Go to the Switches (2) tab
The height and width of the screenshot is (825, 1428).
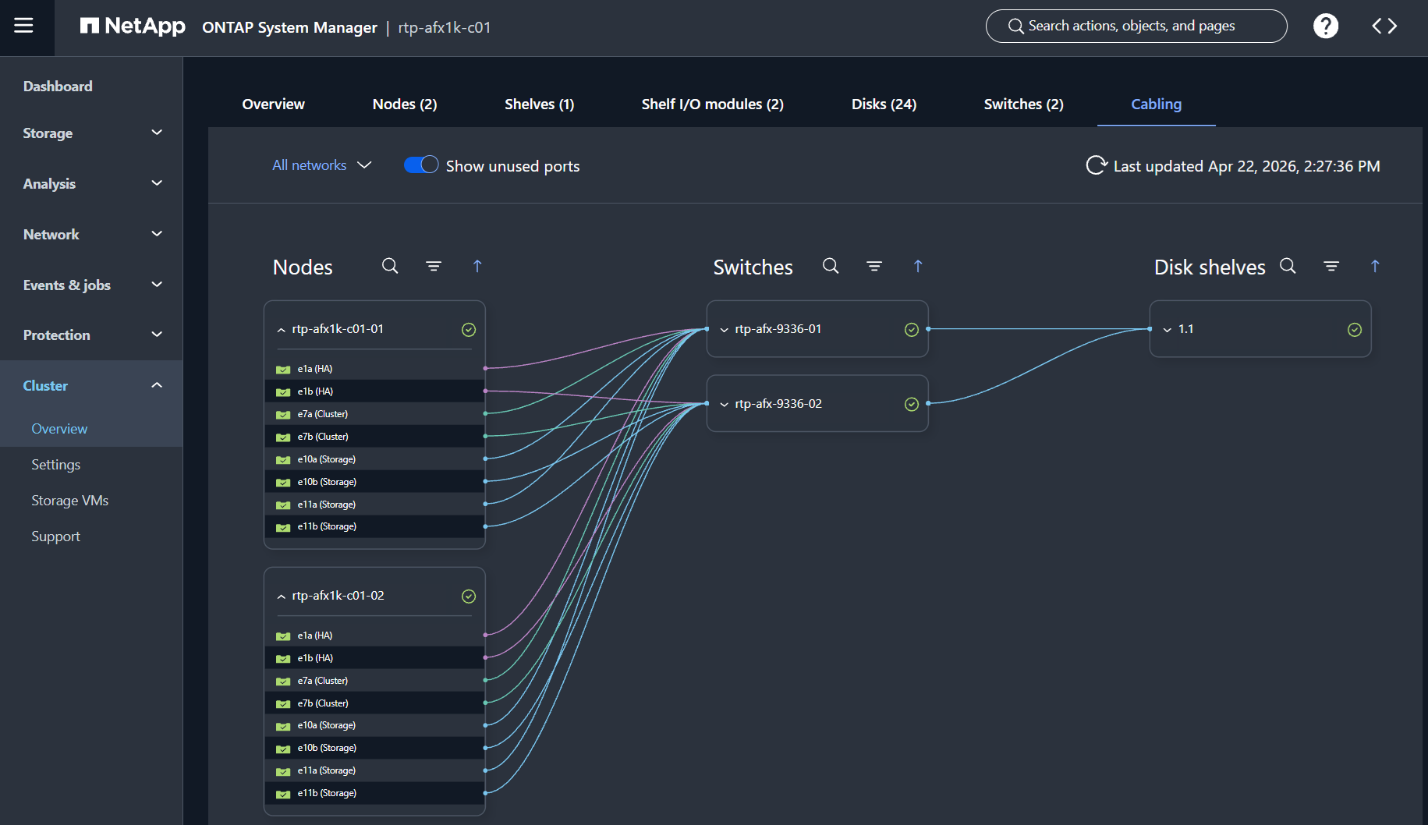tap(1024, 104)
